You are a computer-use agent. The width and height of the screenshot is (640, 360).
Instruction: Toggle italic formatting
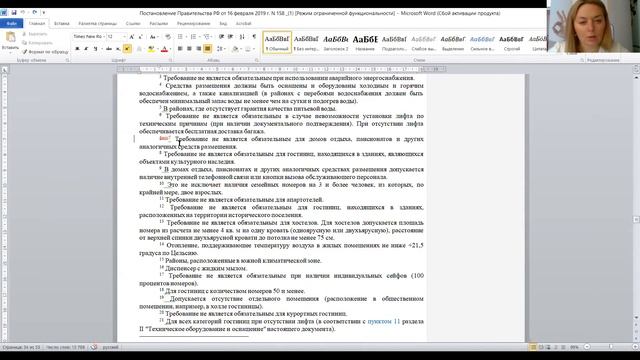point(86,49)
